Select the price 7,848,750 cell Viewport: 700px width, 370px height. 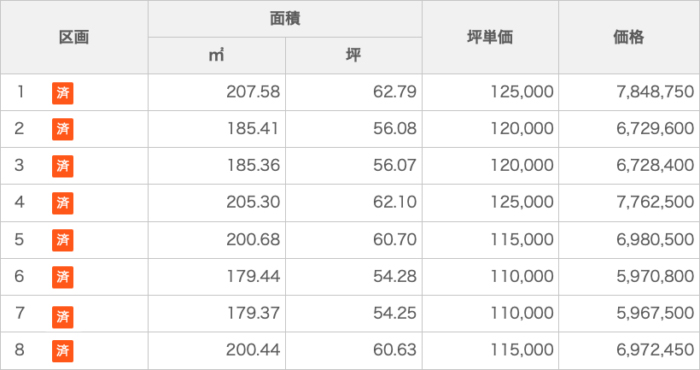tap(629, 92)
